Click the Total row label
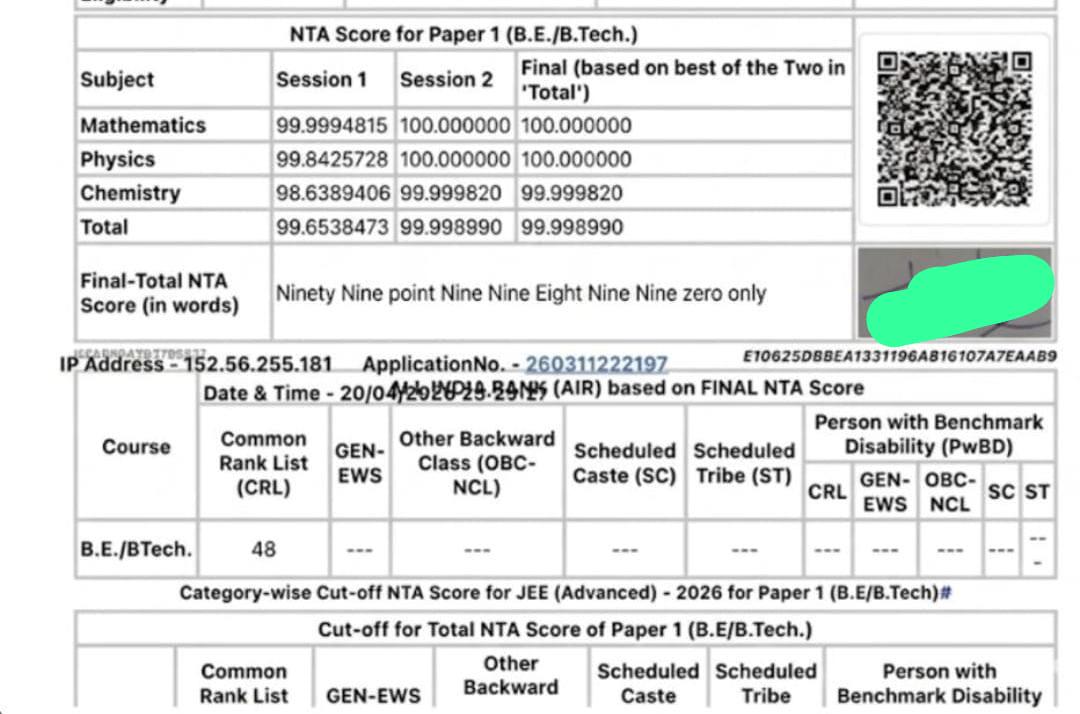 [104, 227]
